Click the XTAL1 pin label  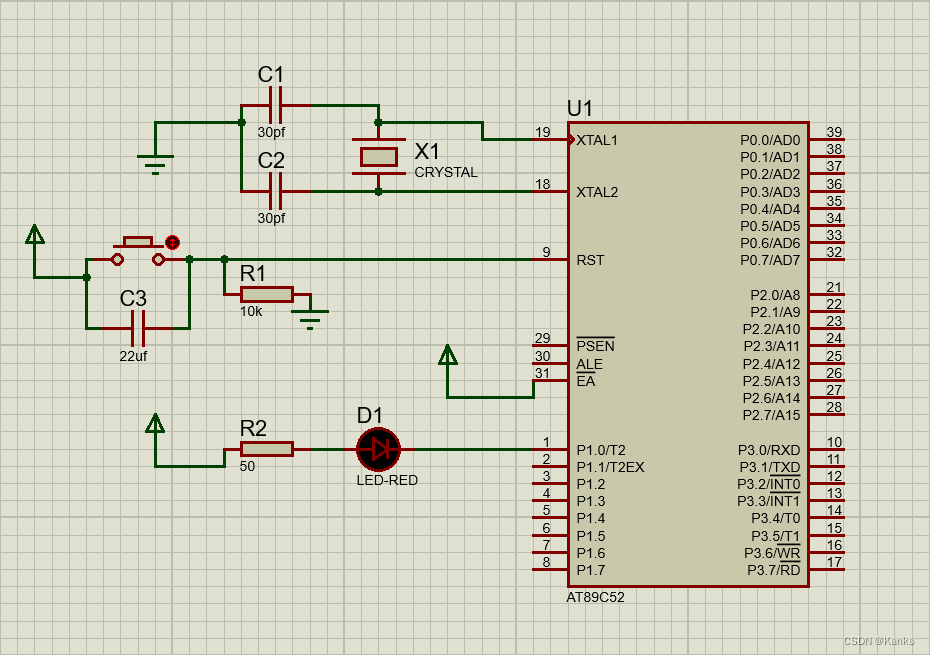point(597,141)
